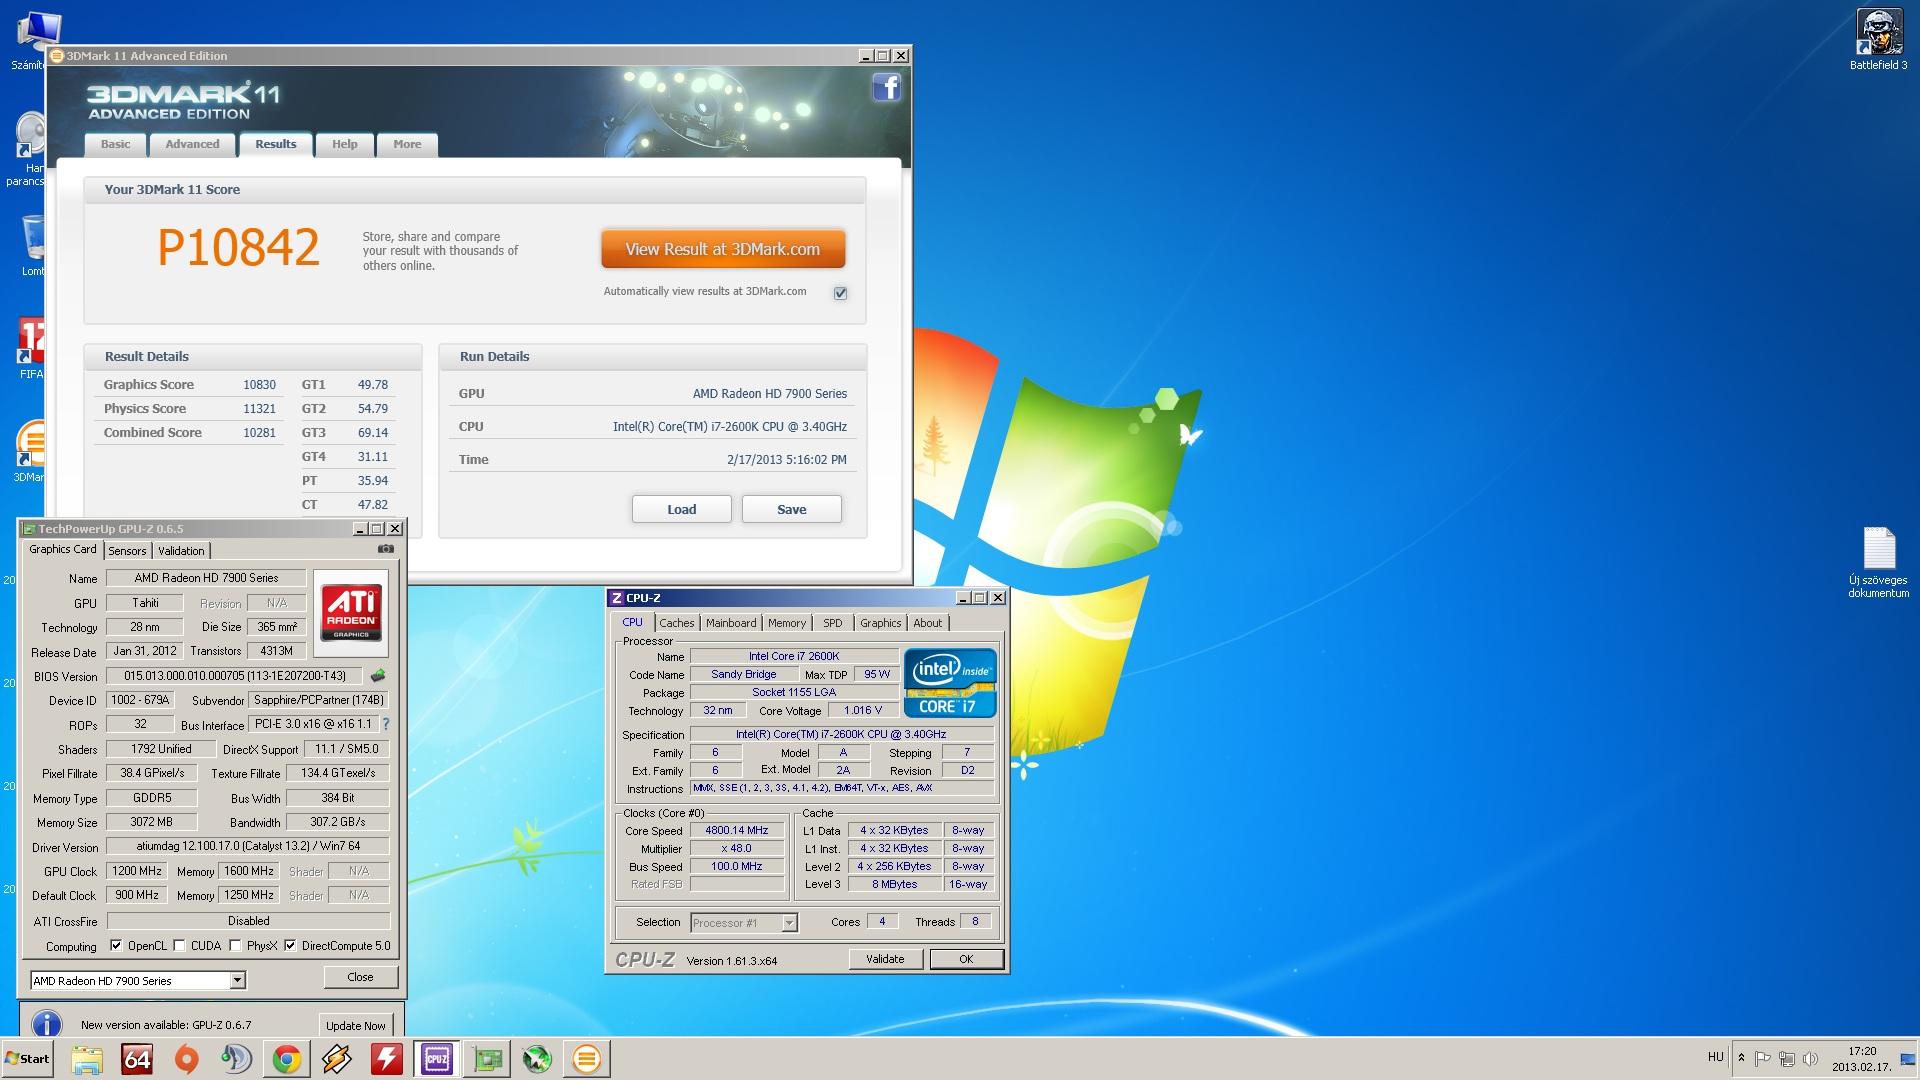Open the green globe arrow taskbar icon
The image size is (1920, 1080).
537,1059
